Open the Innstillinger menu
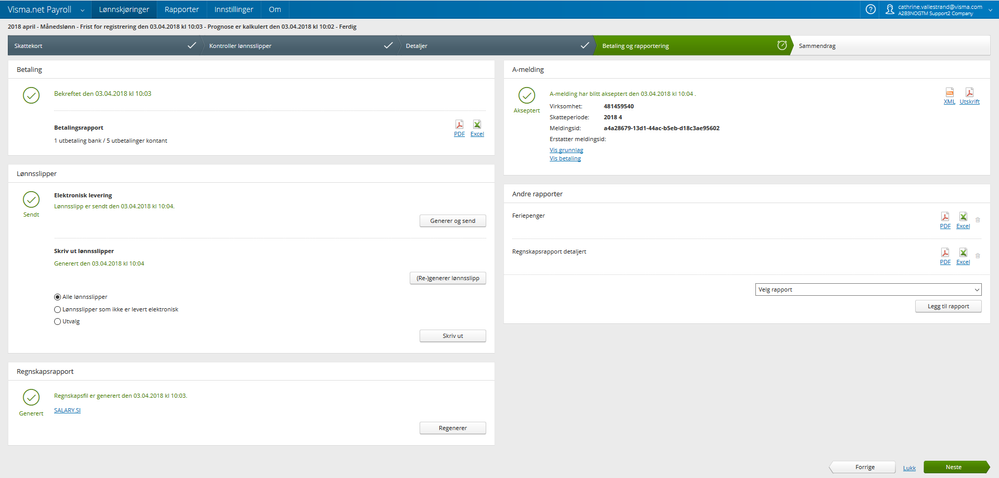Viewport: 999px width, 478px height. (234, 10)
